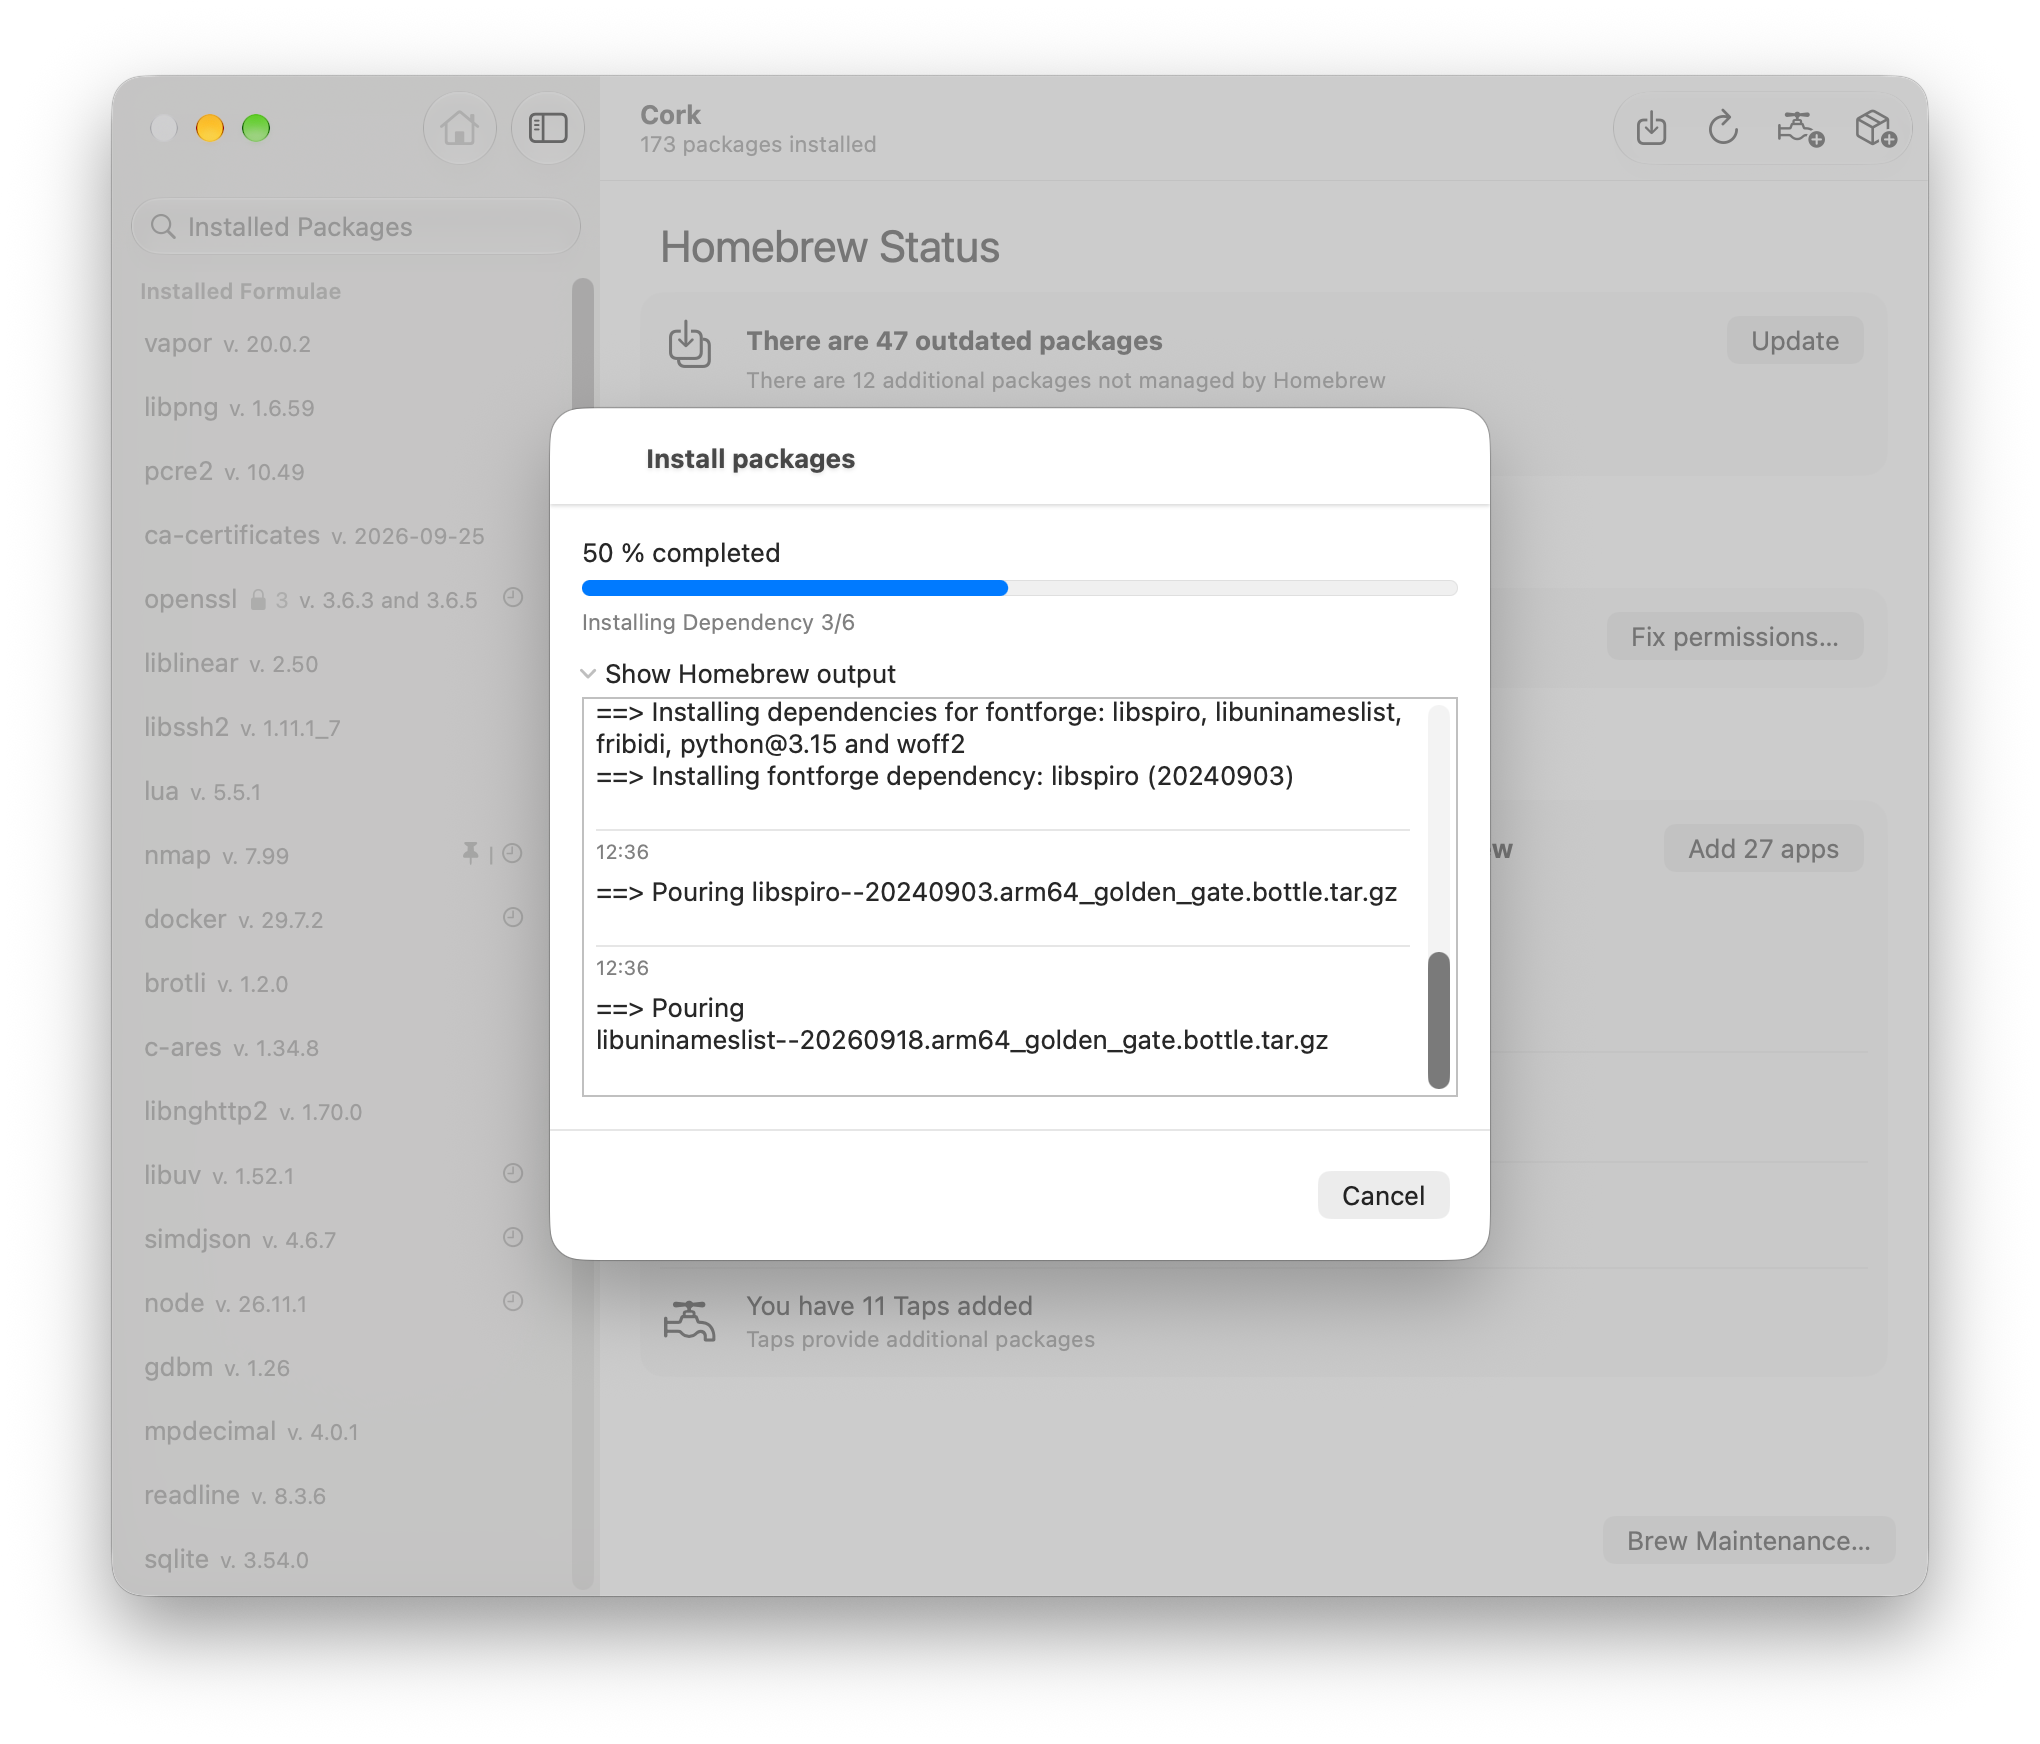2040x1744 pixels.
Task: Select the libssh2 formula row
Action: (x=334, y=728)
